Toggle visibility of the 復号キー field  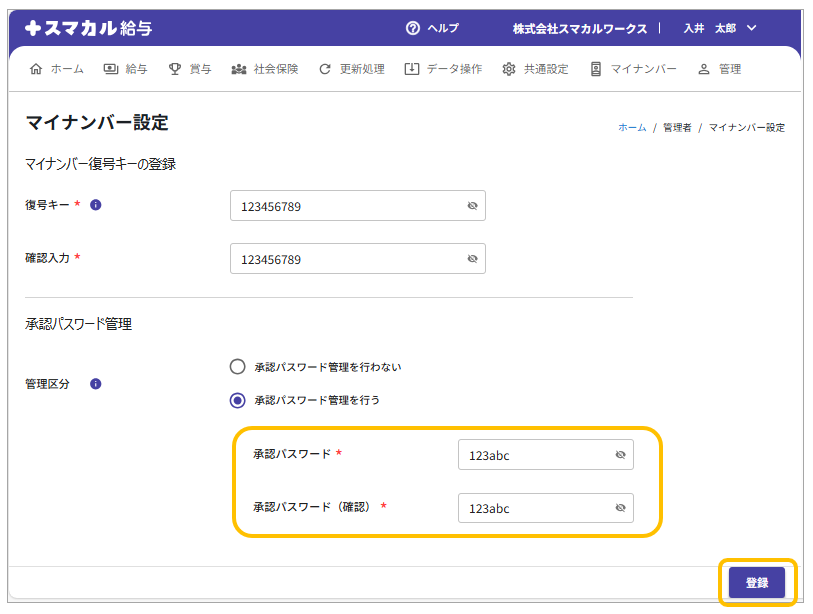tap(472, 206)
